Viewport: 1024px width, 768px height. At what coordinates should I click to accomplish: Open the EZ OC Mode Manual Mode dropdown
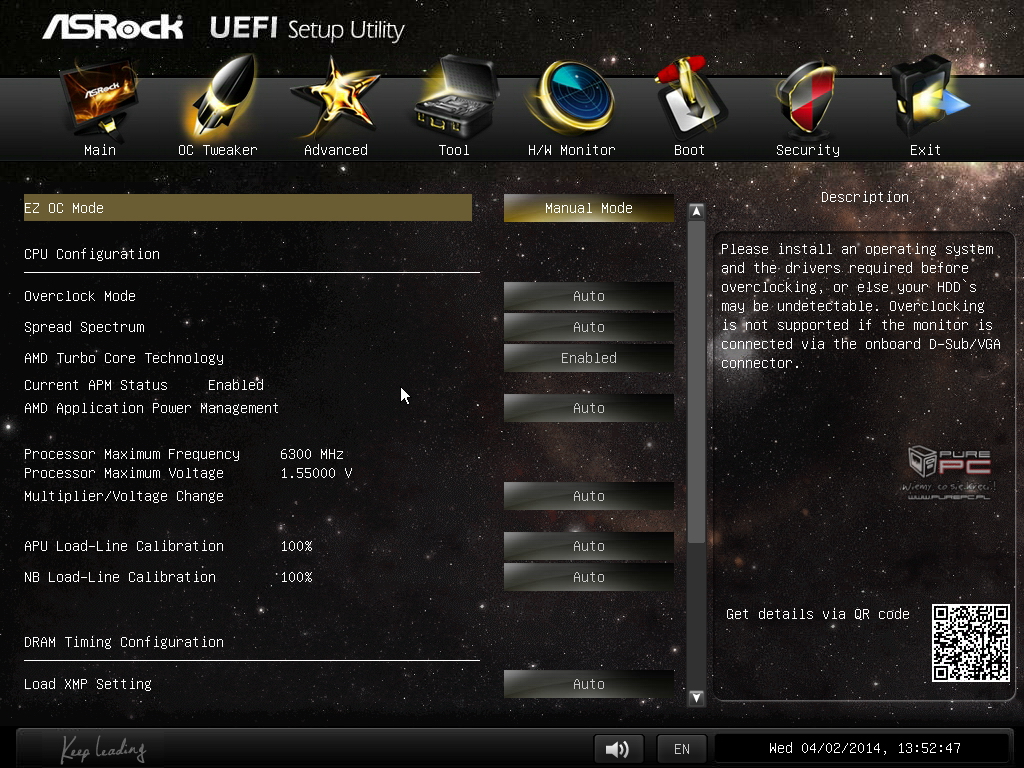click(x=588, y=208)
